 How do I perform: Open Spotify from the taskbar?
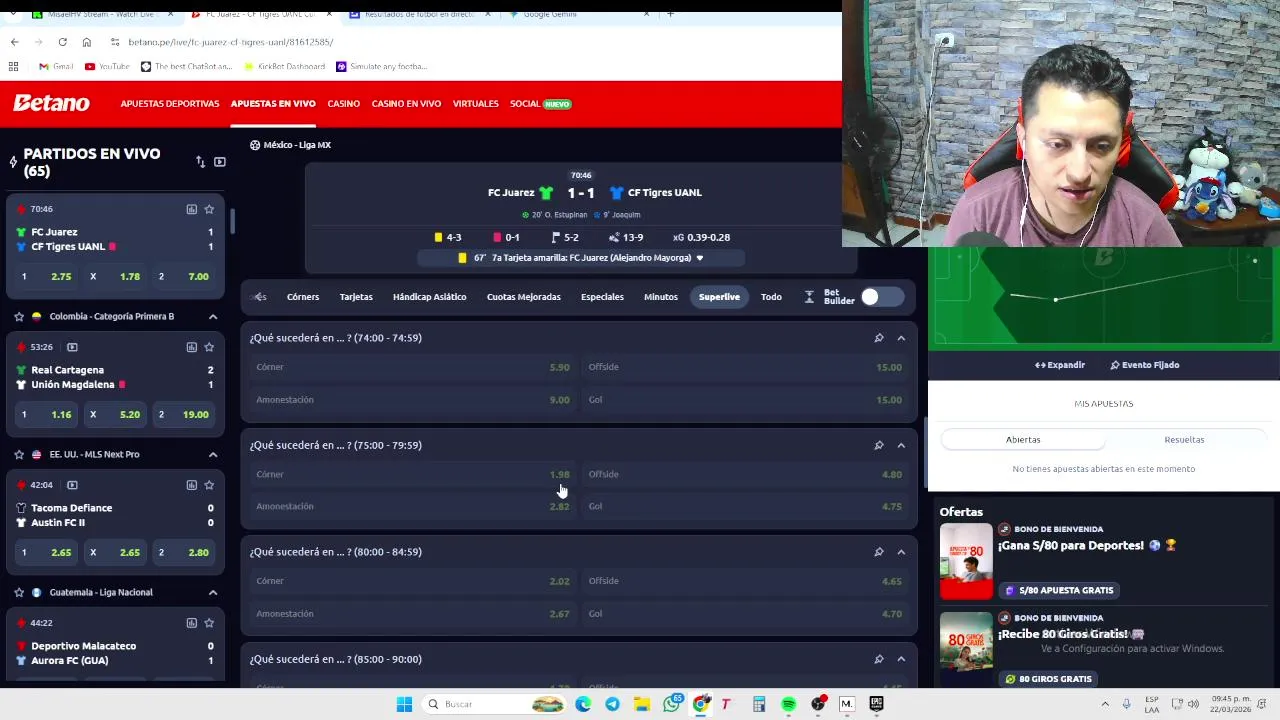(x=788, y=704)
